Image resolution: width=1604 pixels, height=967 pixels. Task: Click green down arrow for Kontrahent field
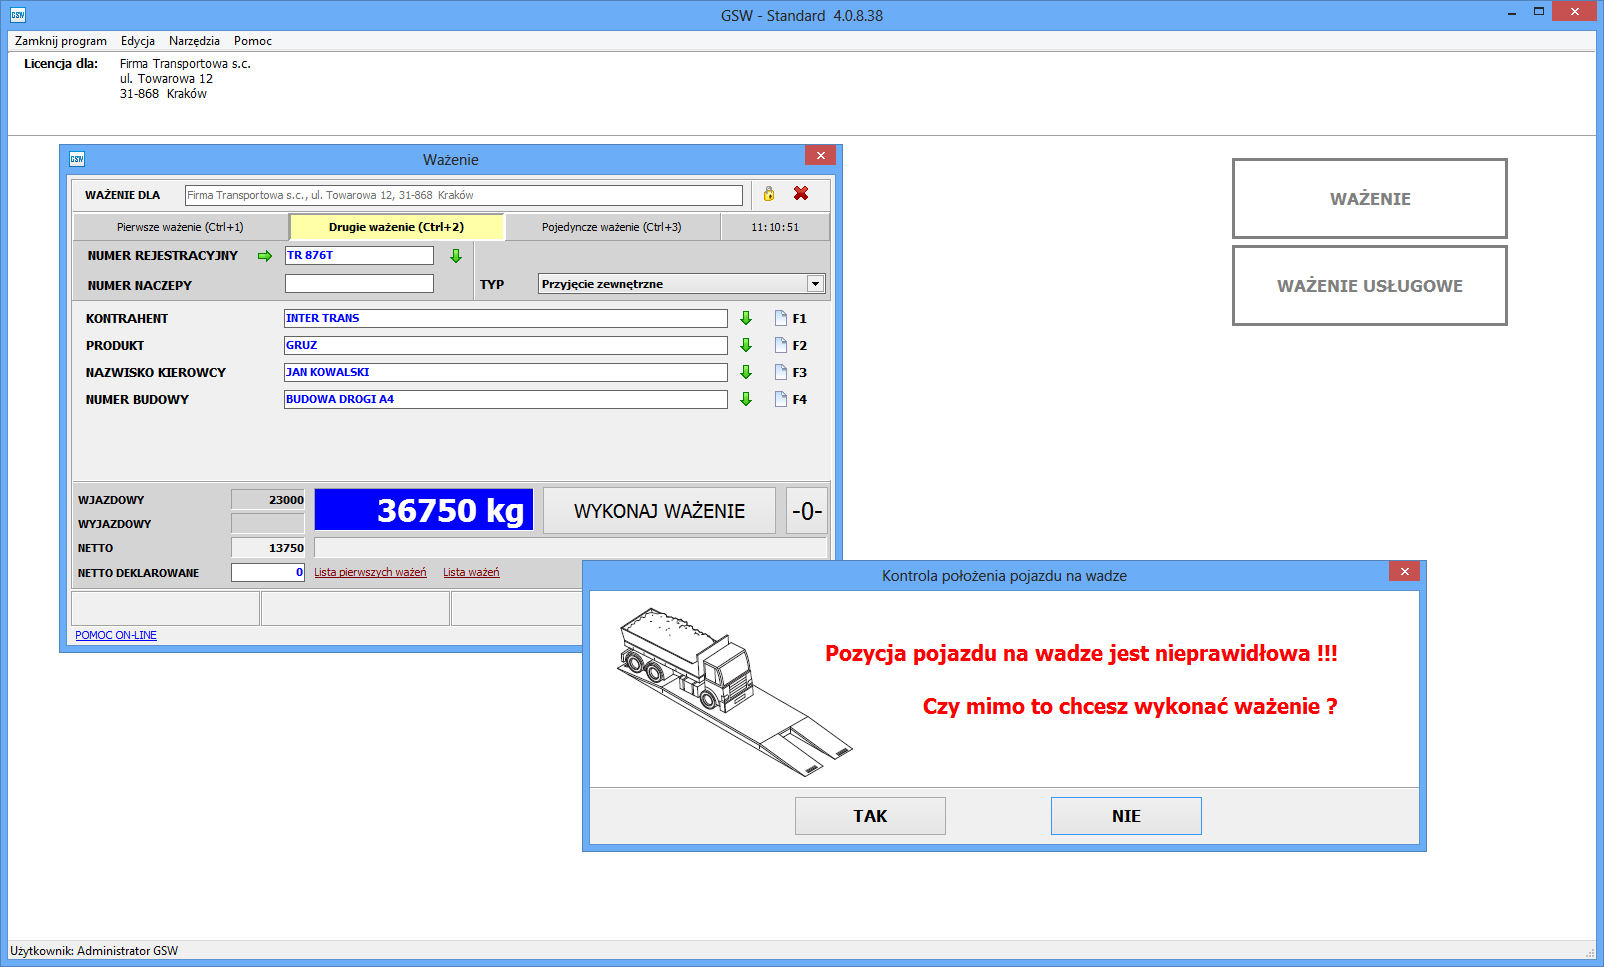pyautogui.click(x=746, y=318)
